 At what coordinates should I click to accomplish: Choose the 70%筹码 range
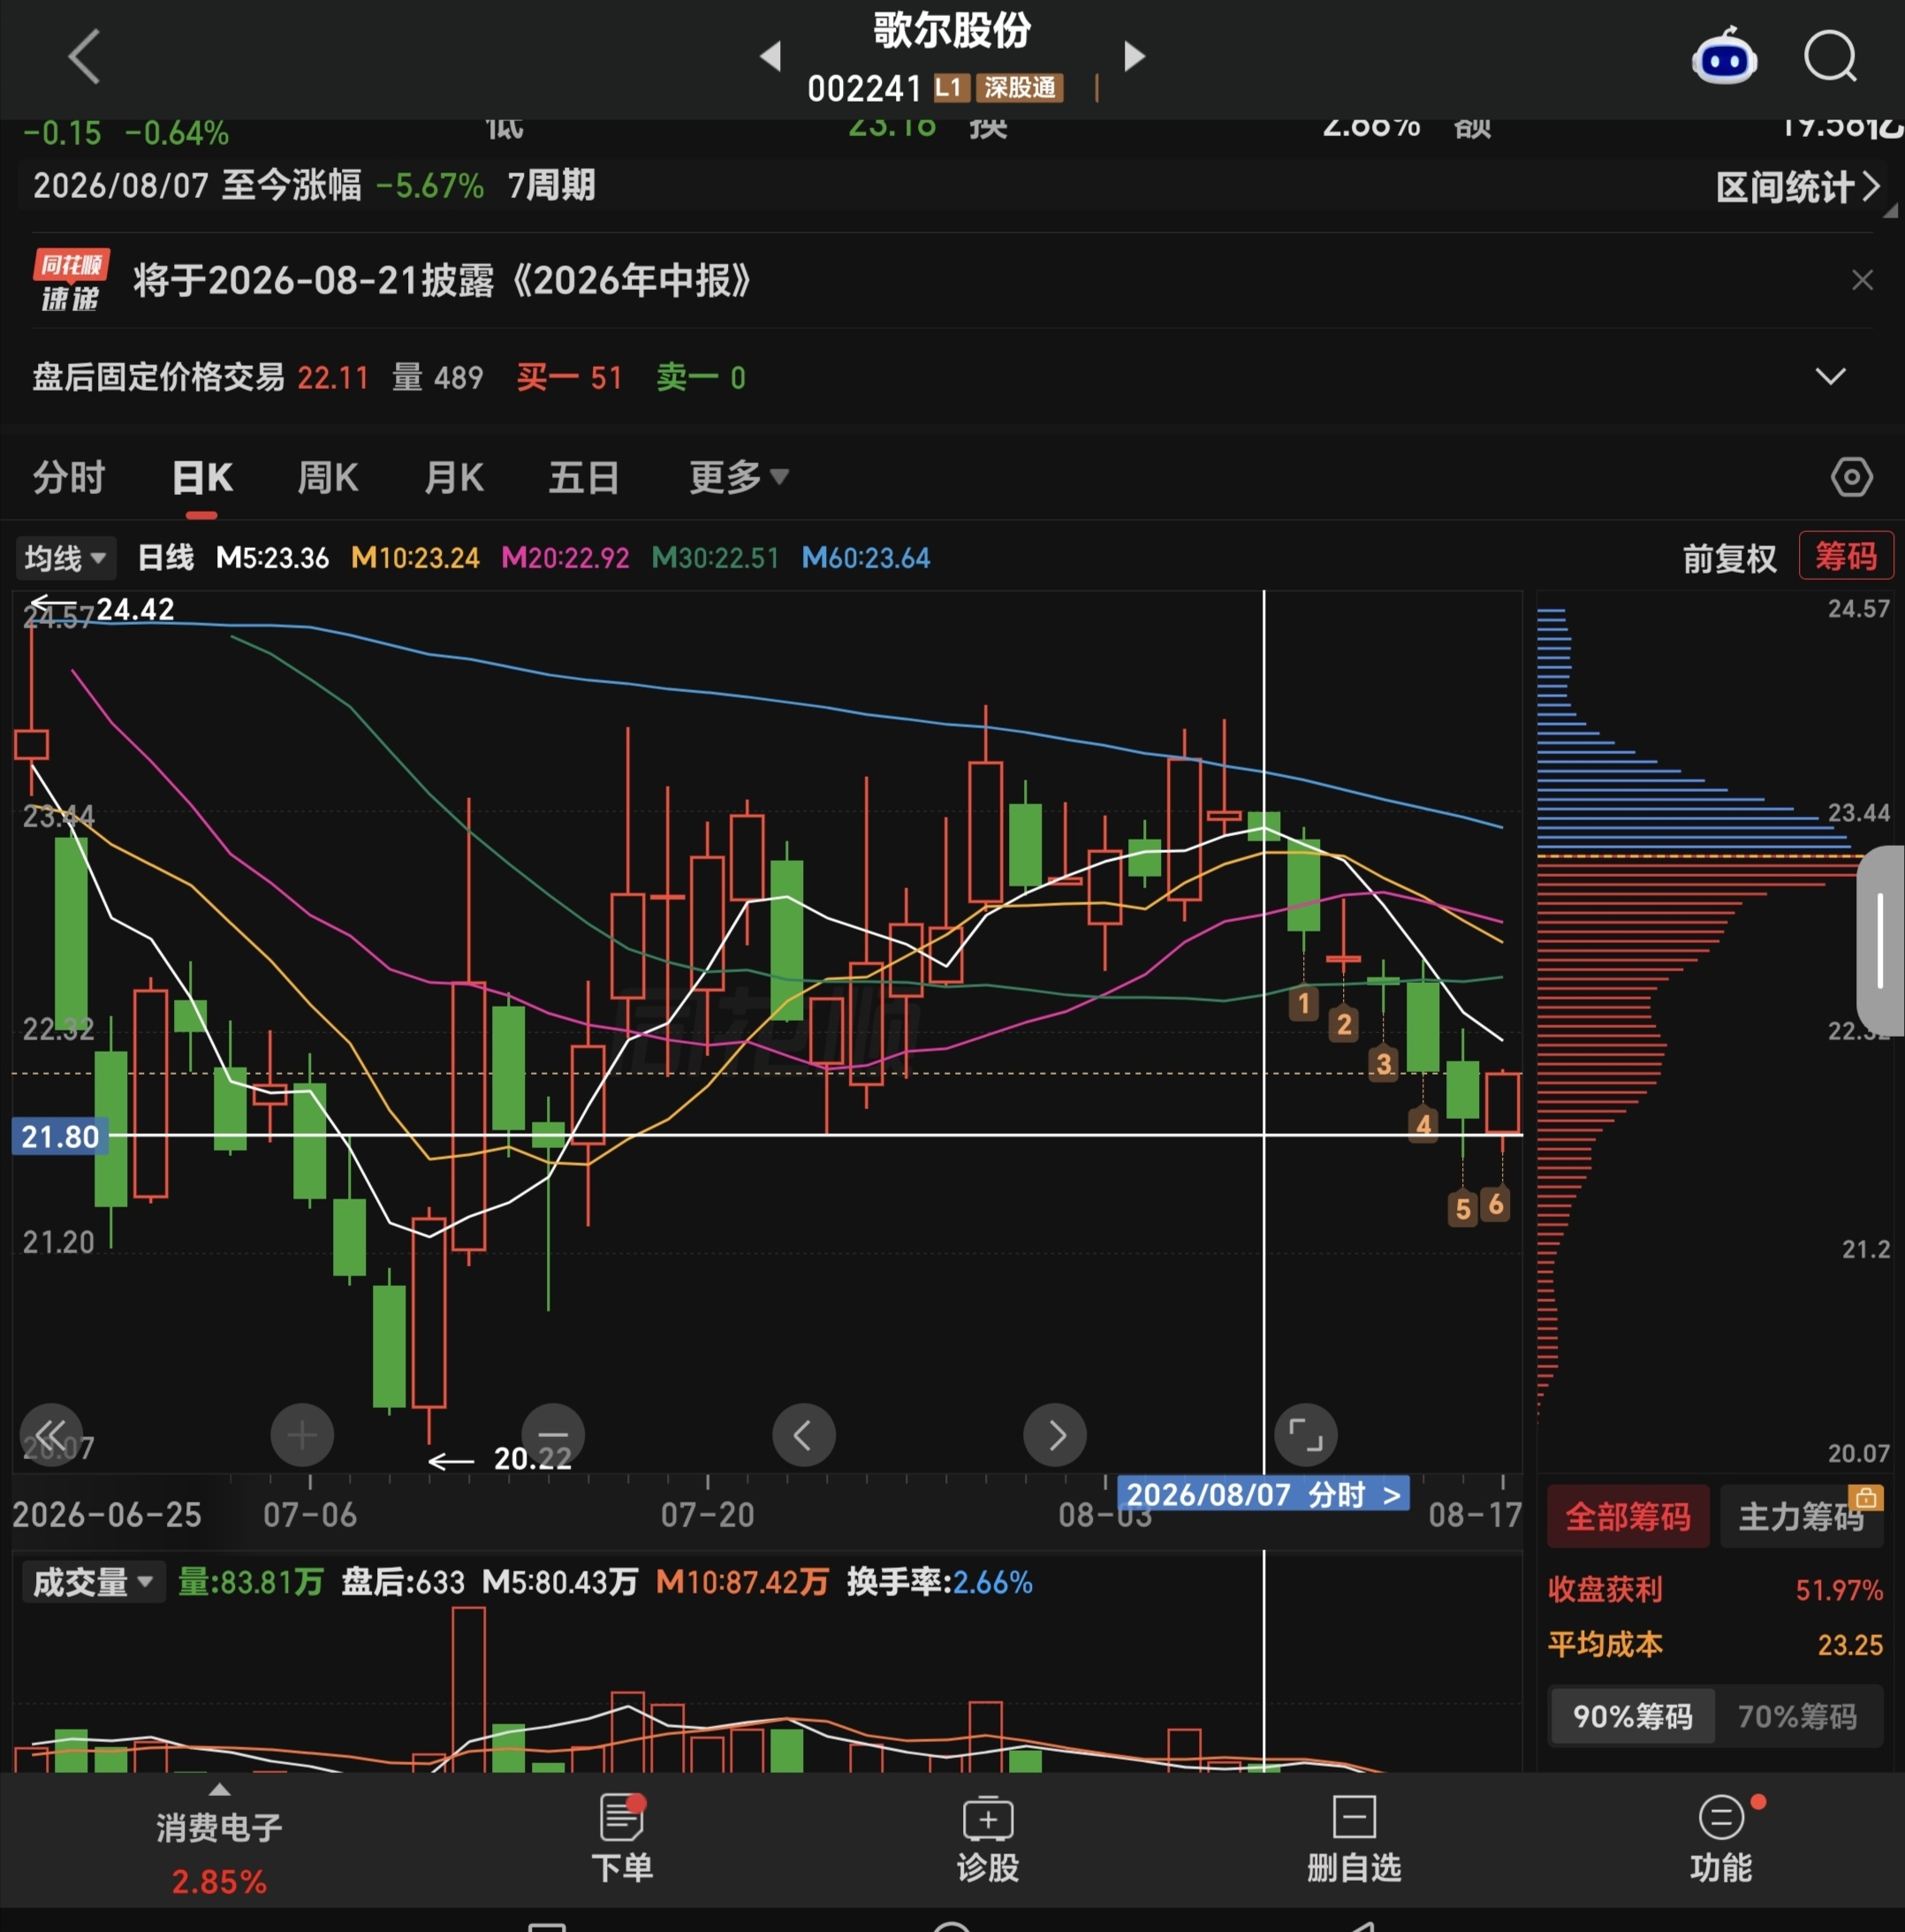(1797, 1716)
